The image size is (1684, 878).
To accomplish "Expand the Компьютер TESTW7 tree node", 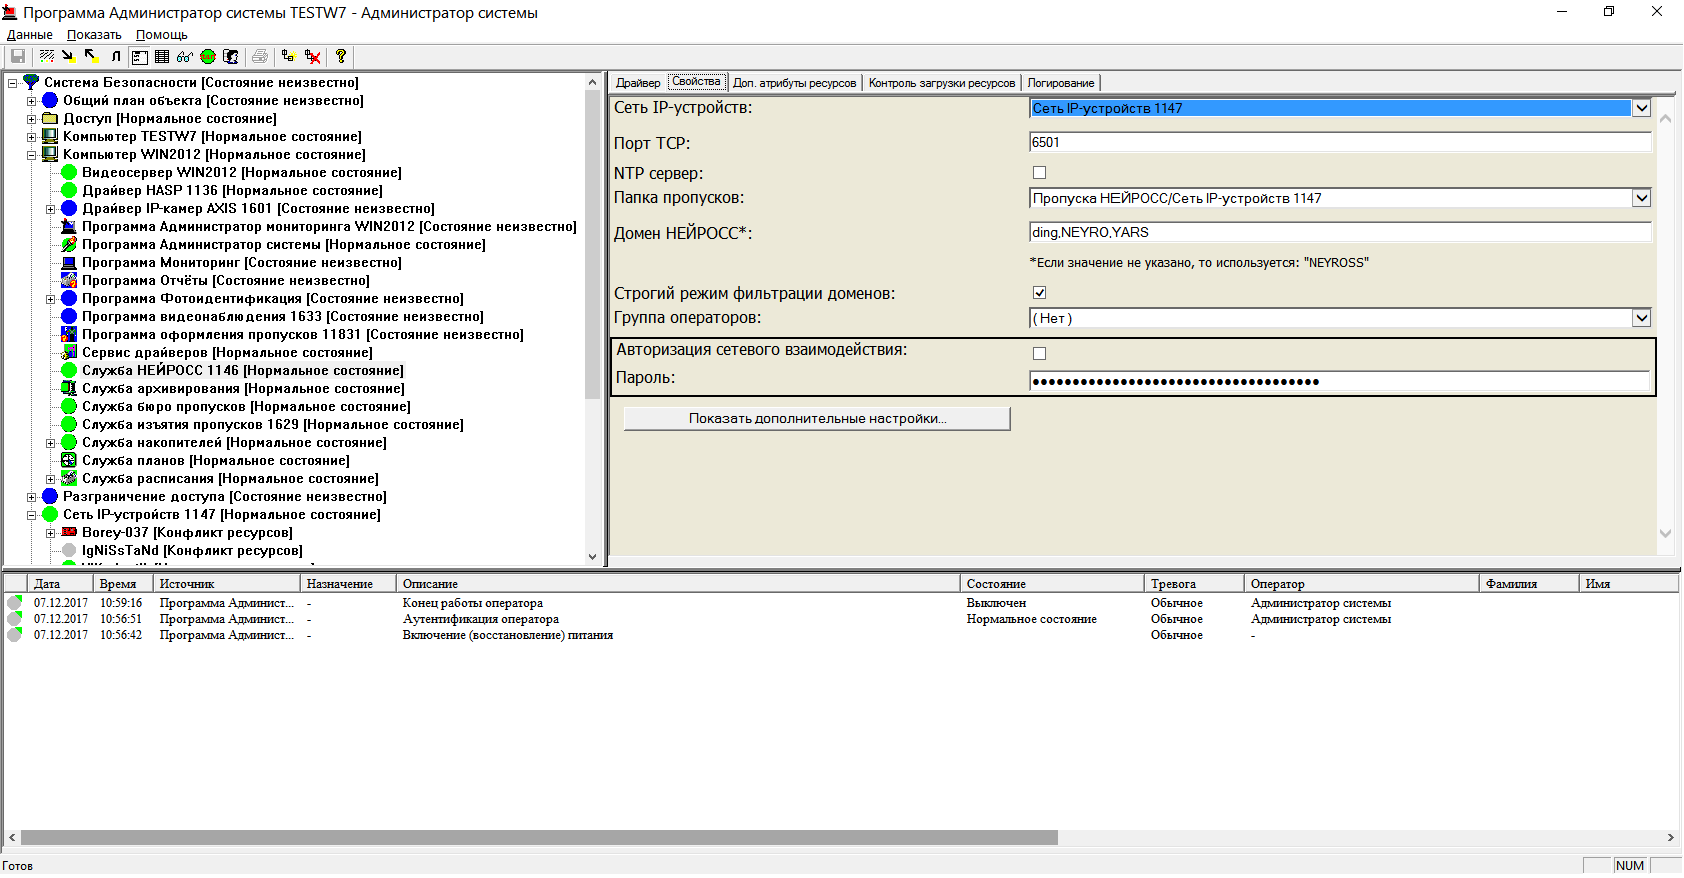I will pos(31,137).
